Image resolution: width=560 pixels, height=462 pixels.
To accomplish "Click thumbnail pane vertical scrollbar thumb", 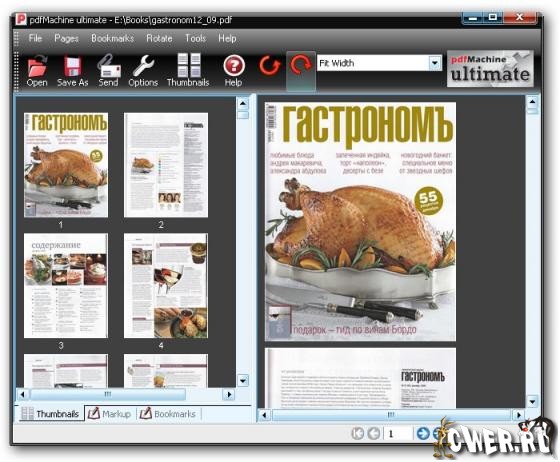I will [243, 115].
